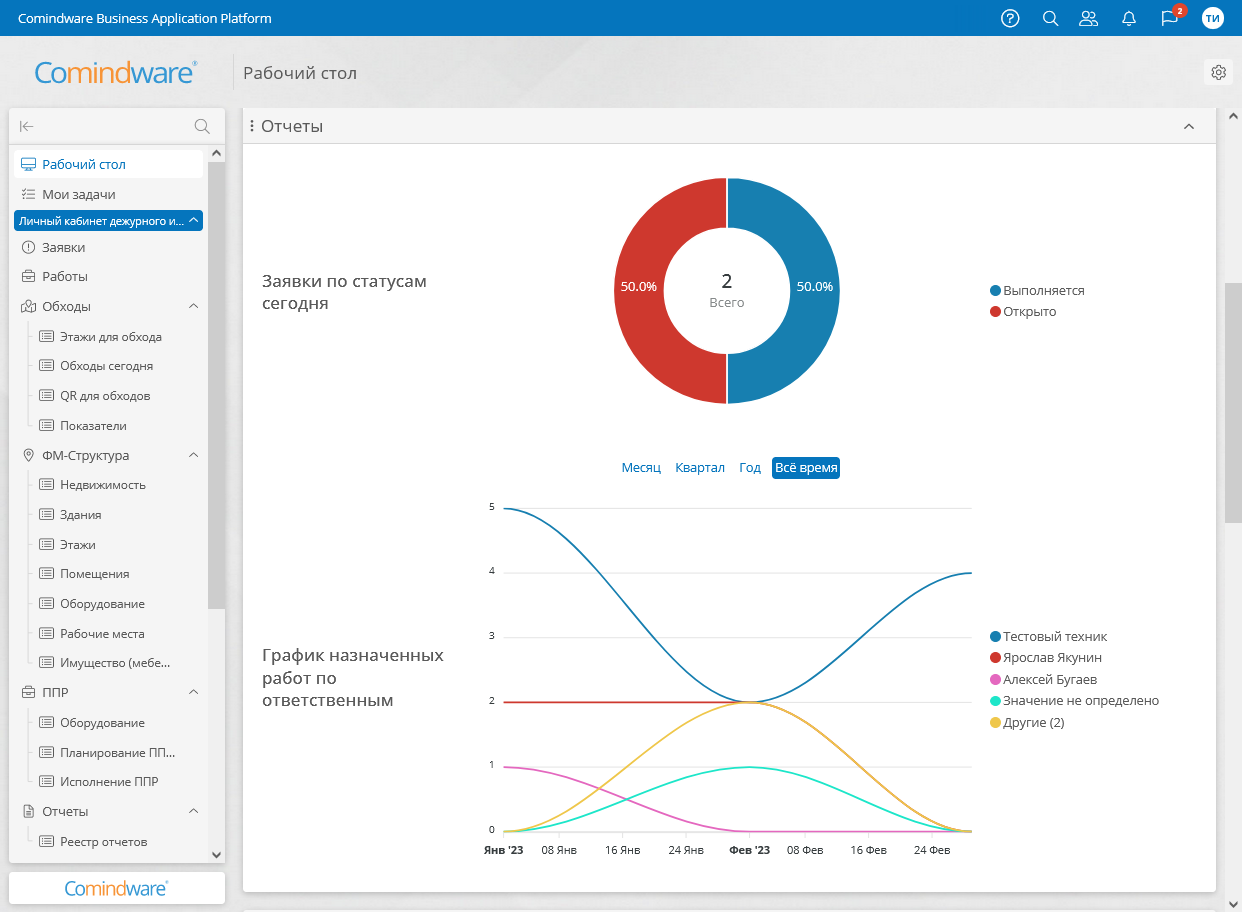This screenshot has width=1242, height=912.
Task: Toggle Открыто legend item
Action: coord(1023,311)
